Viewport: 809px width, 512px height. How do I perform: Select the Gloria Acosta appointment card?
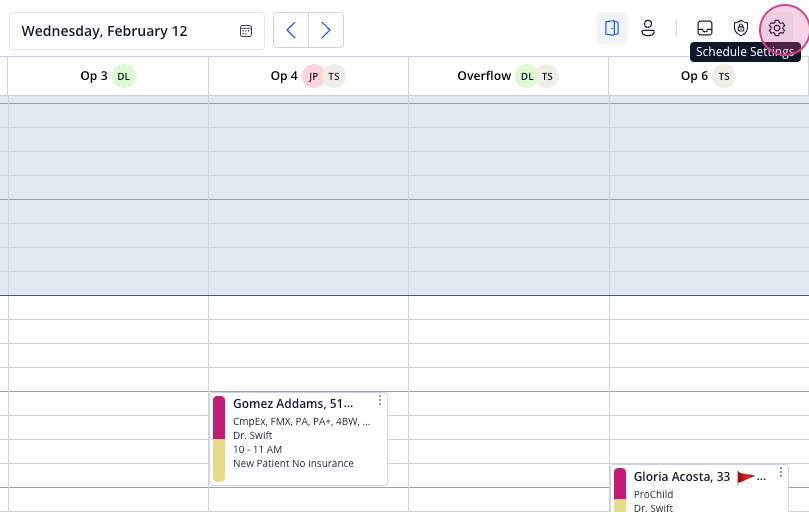coord(700,489)
